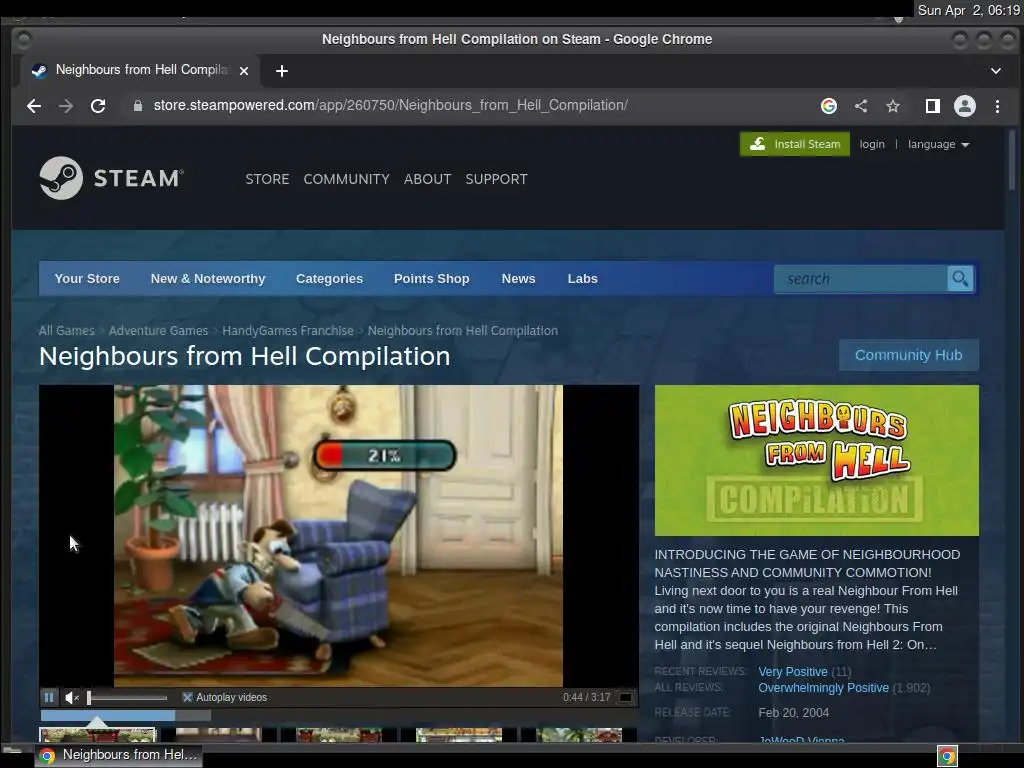Select the fourth media thumbnail

458,735
